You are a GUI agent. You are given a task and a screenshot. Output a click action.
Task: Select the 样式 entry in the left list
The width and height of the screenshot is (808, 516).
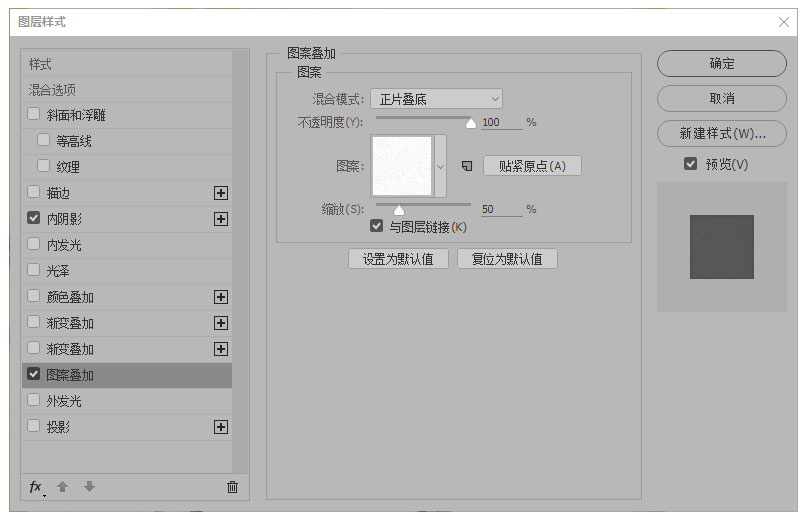click(127, 64)
